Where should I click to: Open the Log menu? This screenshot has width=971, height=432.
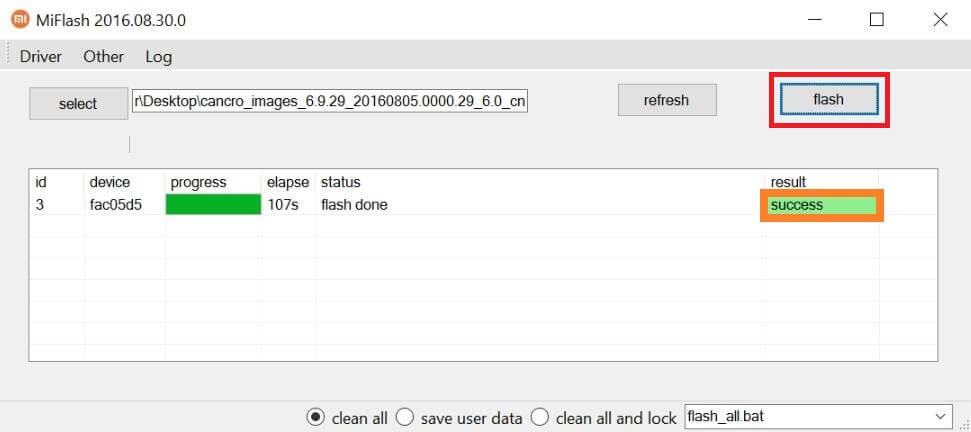[x=159, y=57]
